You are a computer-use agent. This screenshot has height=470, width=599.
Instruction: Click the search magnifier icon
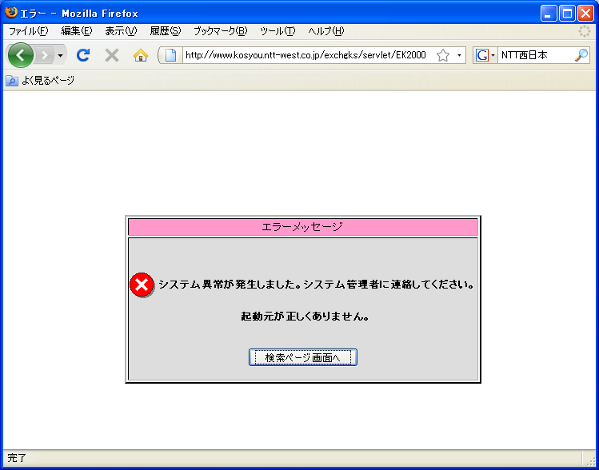coord(581,55)
